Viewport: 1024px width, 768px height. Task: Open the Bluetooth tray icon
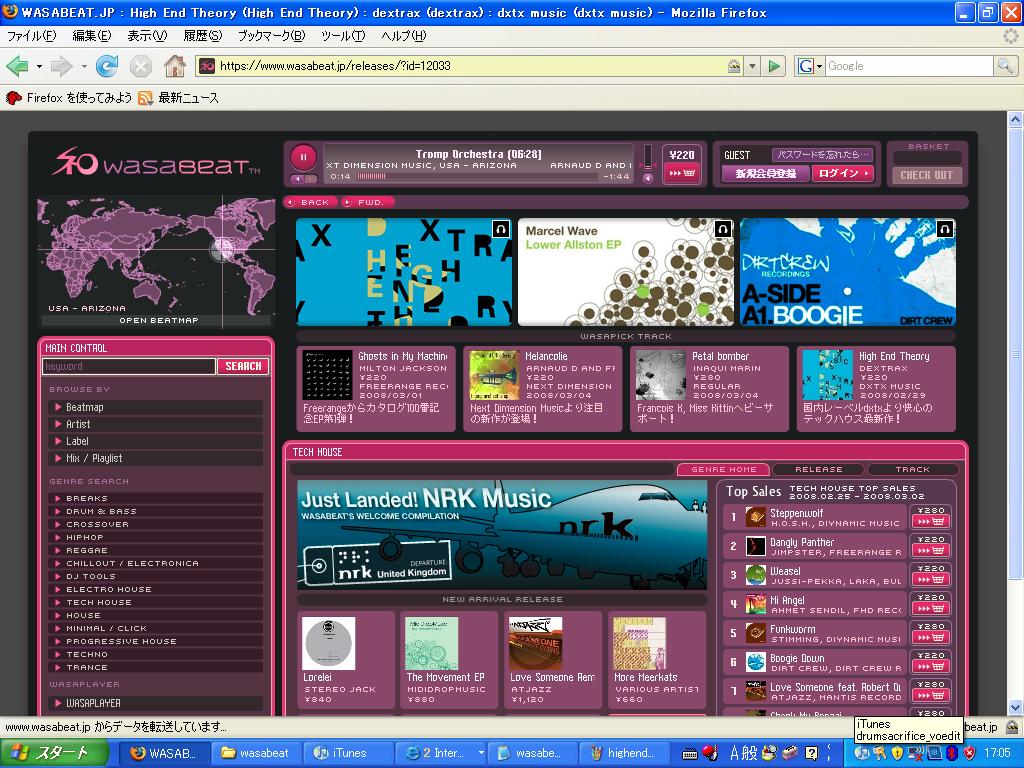[952, 753]
